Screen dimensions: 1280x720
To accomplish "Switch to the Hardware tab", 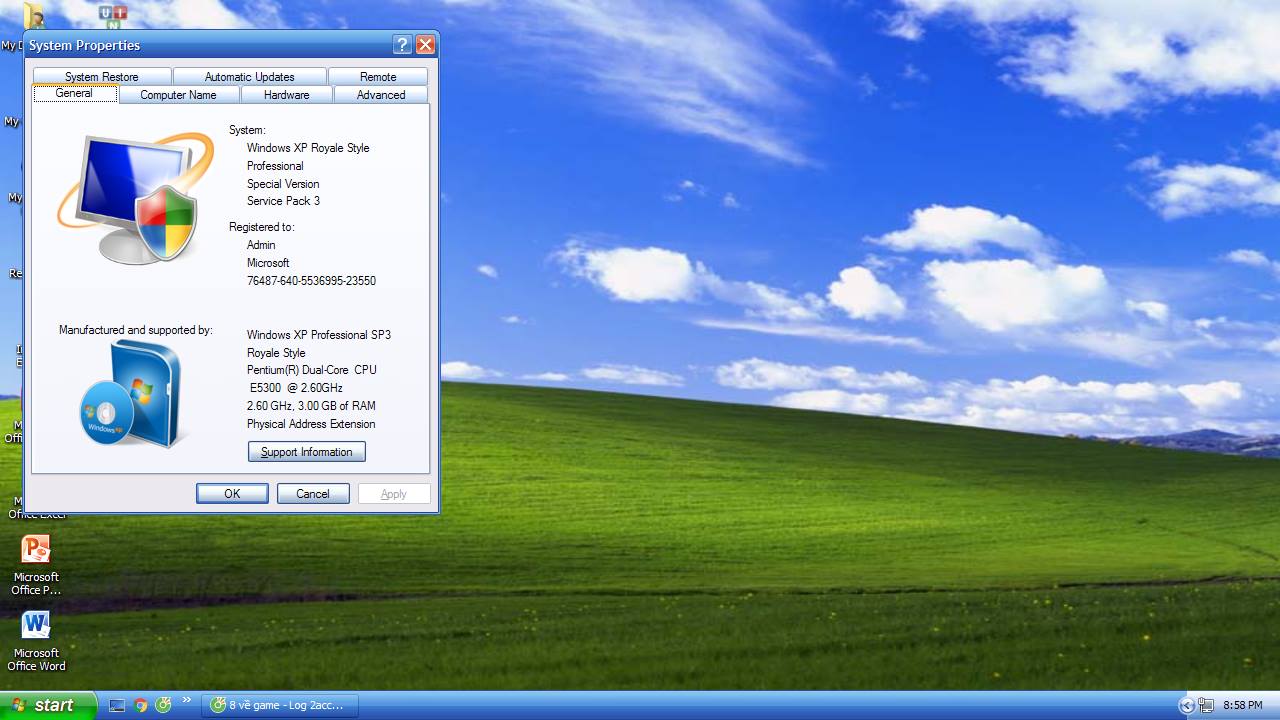I will [286, 95].
